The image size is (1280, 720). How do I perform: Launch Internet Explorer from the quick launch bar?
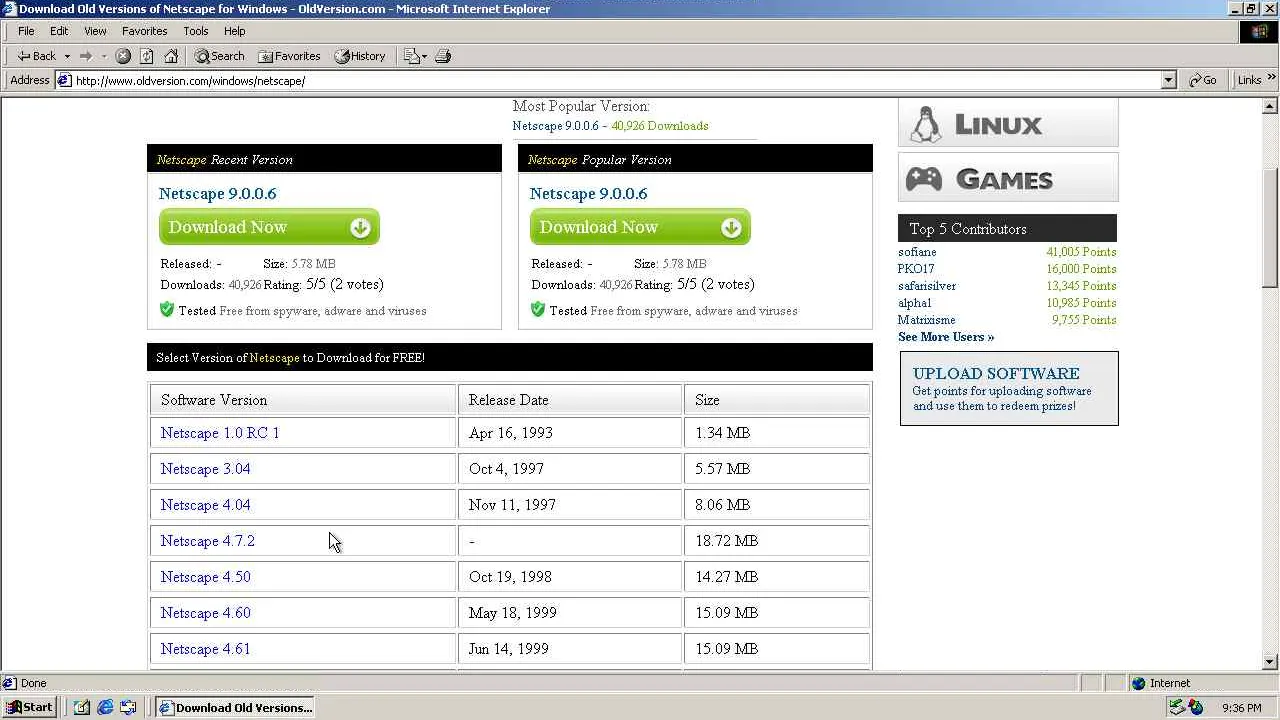pyautogui.click(x=105, y=707)
